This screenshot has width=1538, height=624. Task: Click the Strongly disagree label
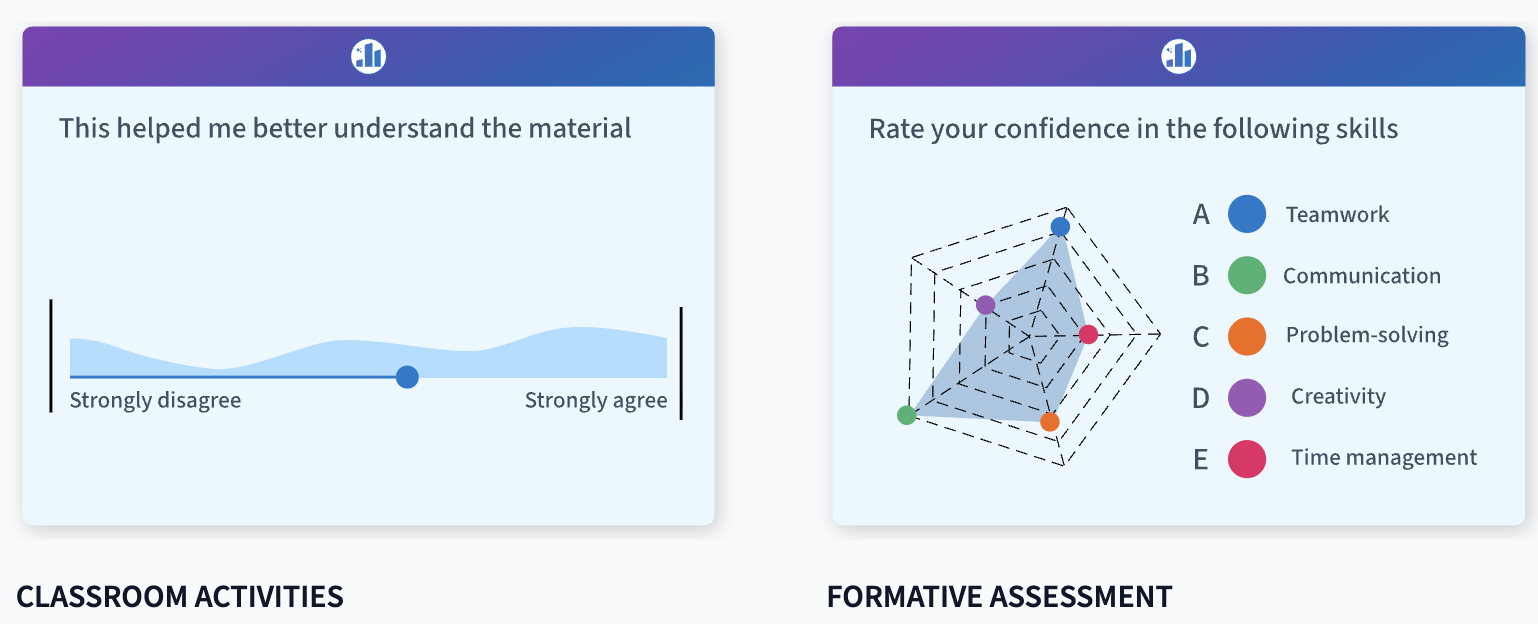tap(155, 401)
